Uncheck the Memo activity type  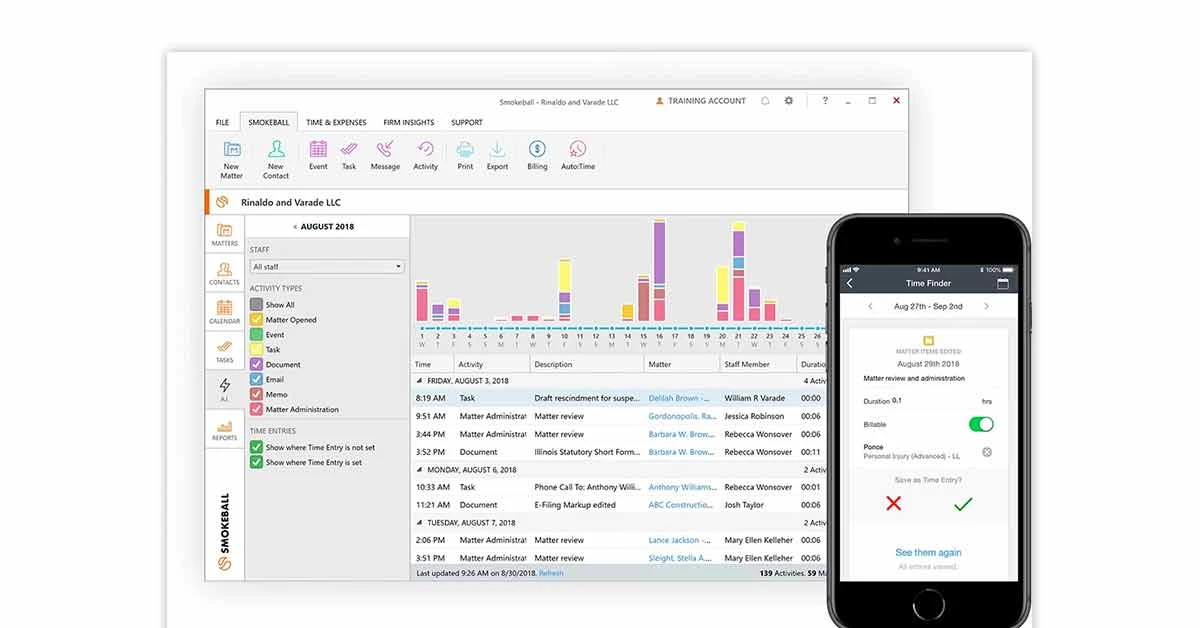[255, 394]
